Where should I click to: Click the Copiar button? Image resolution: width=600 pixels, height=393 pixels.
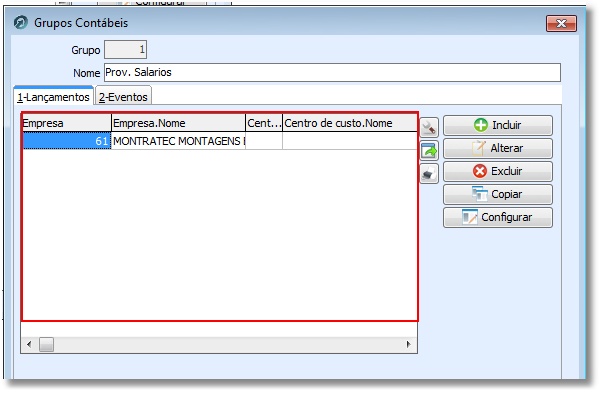[x=498, y=194]
